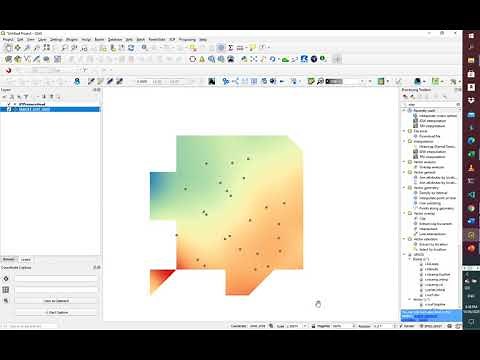Click Pan Map to Selection icon
Image resolution: width=480 pixels, height=360 pixels.
[18, 48]
